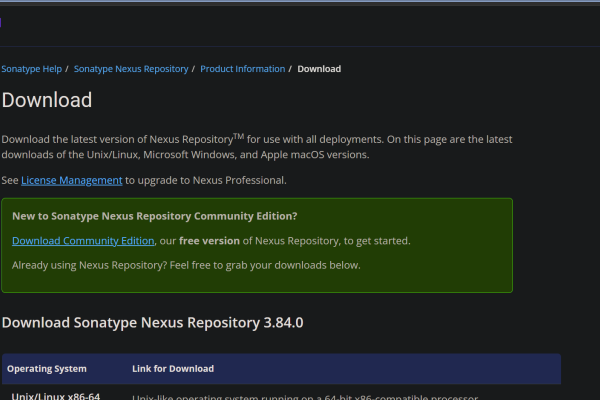Image resolution: width=600 pixels, height=400 pixels.
Task: Click the 'Already using Nexus Repository?' sentence
Action: (x=186, y=265)
